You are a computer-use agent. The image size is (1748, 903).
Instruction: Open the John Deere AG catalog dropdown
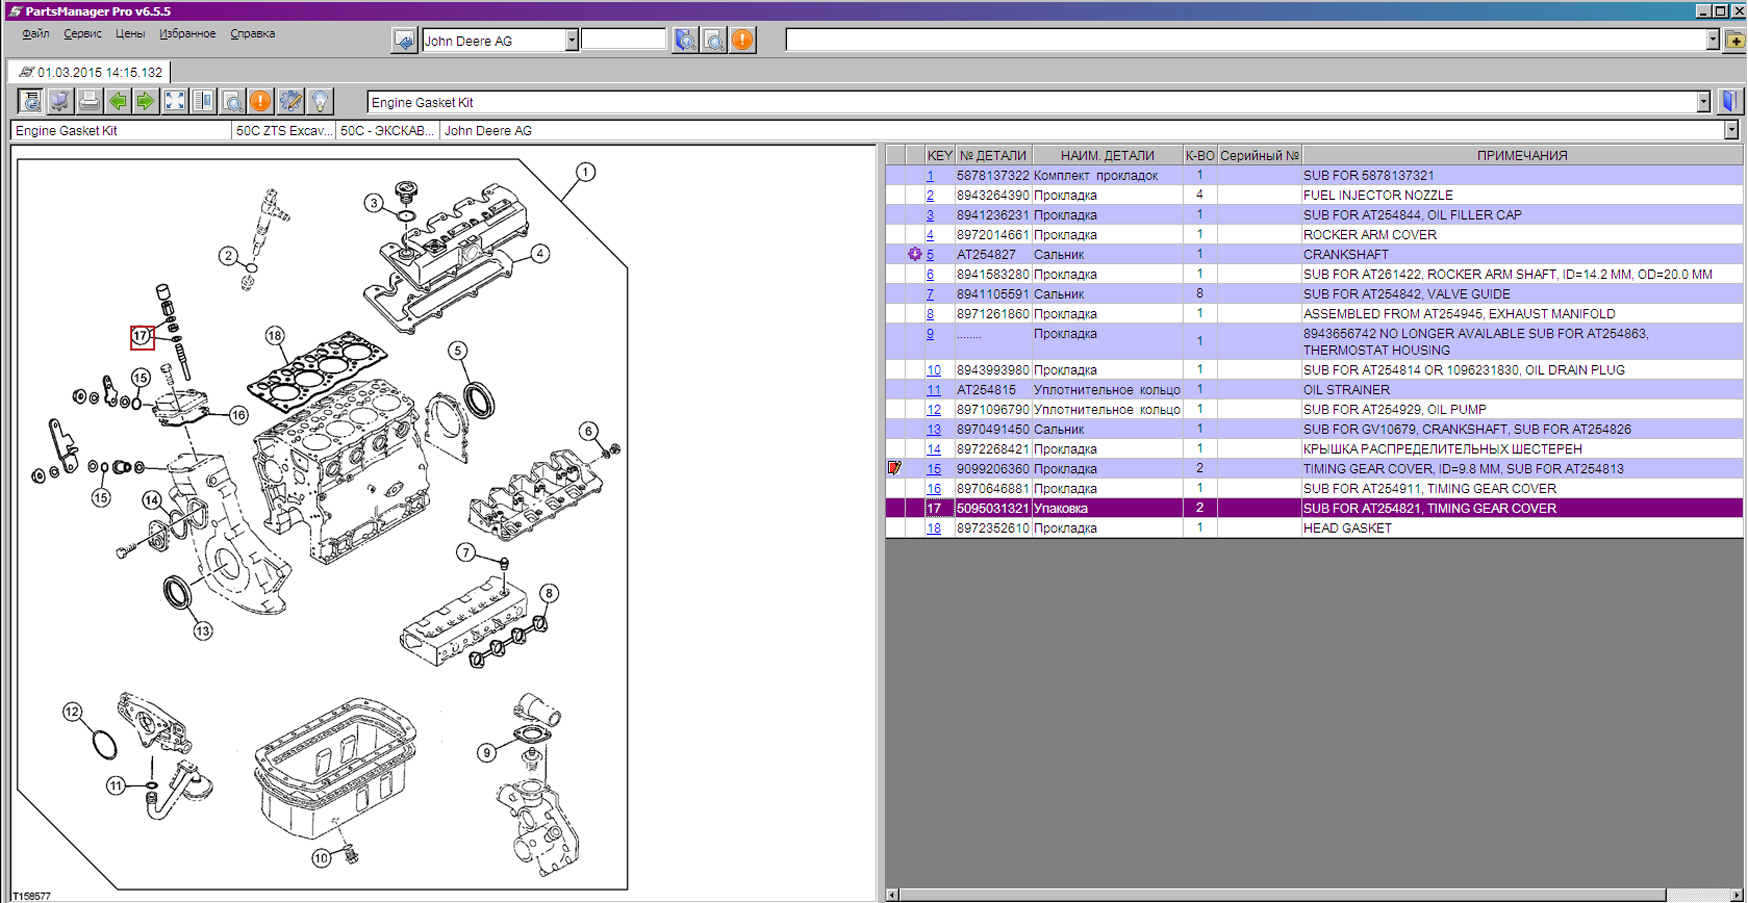click(x=571, y=40)
